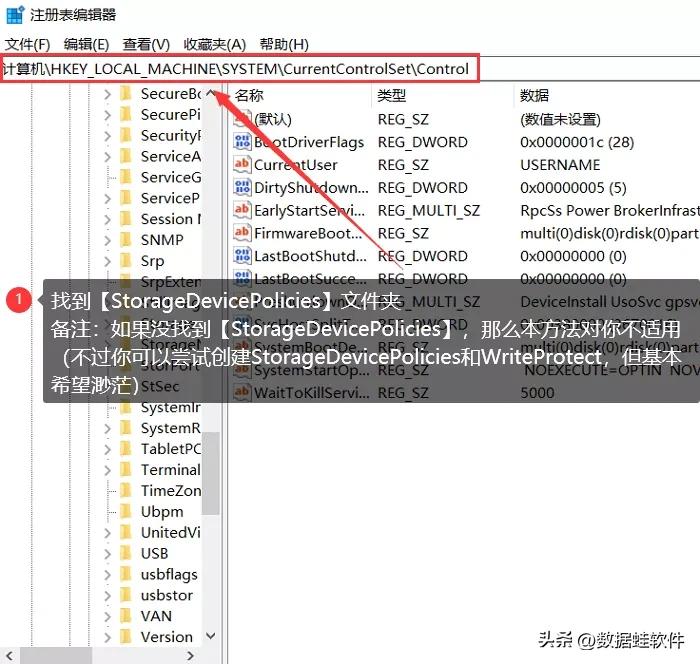Expand the SNMP tree node chevron

coord(107,240)
